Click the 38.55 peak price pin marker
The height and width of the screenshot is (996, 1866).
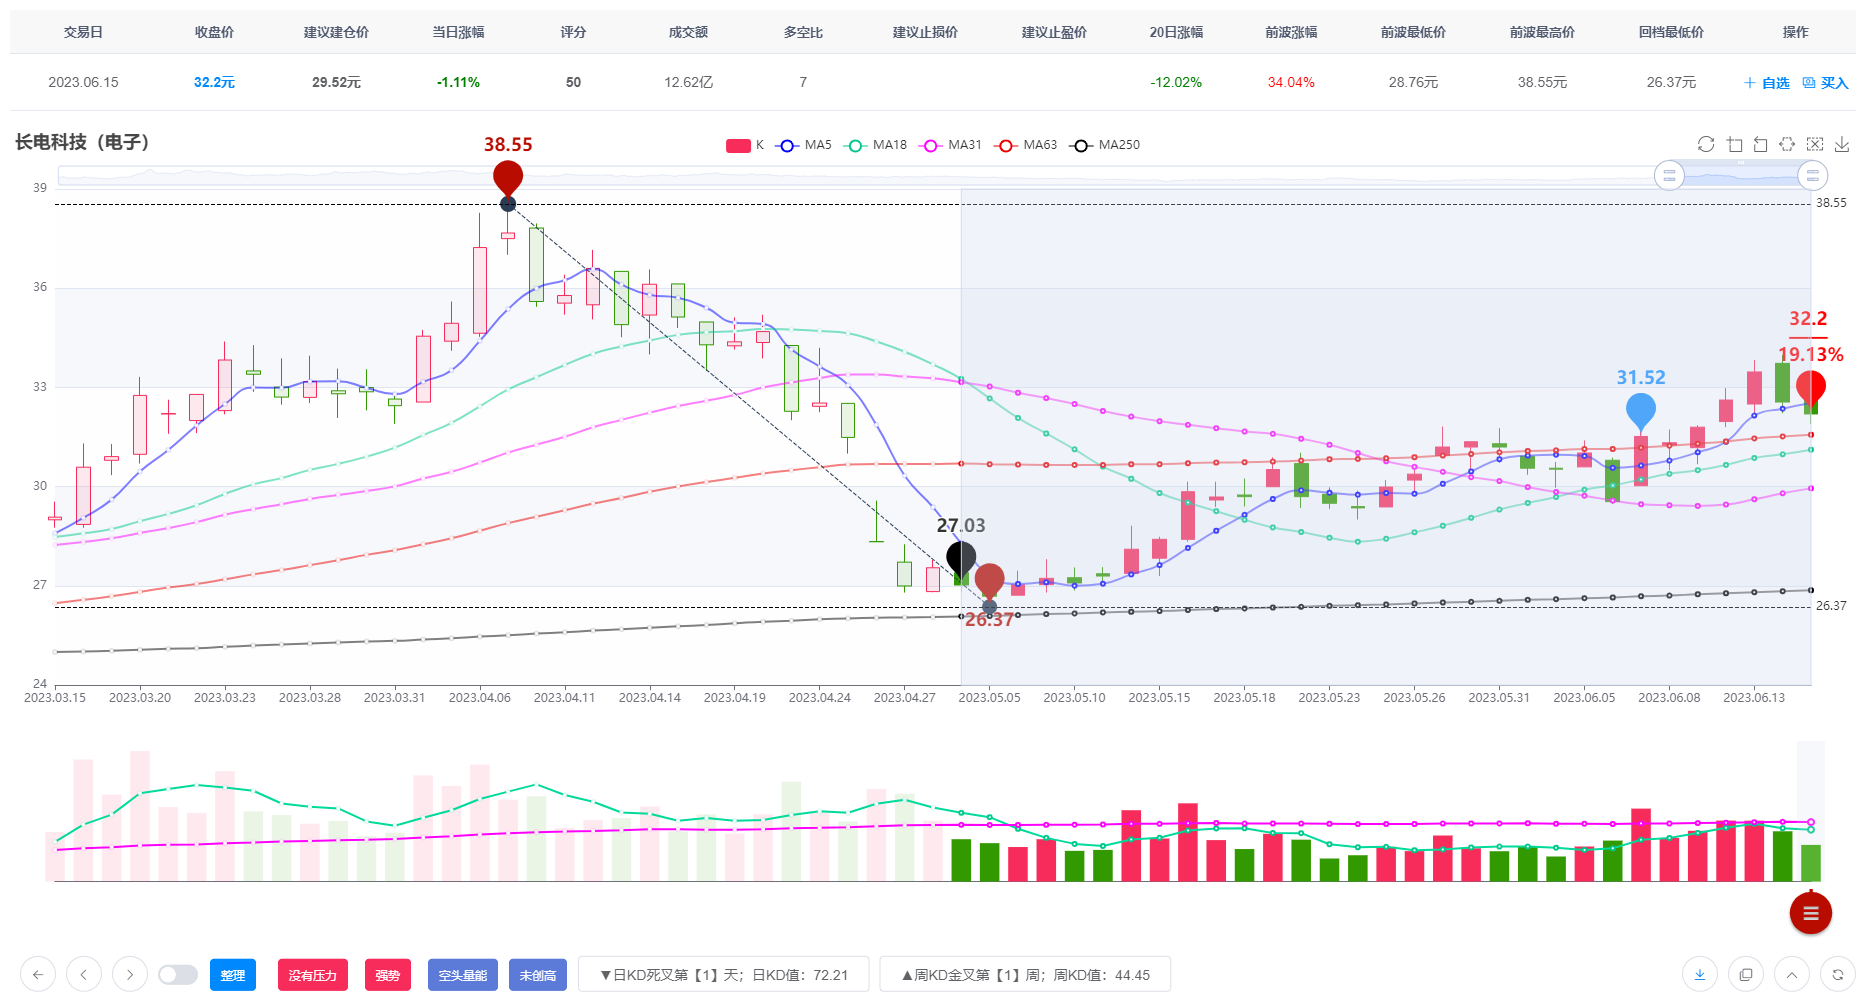[508, 180]
